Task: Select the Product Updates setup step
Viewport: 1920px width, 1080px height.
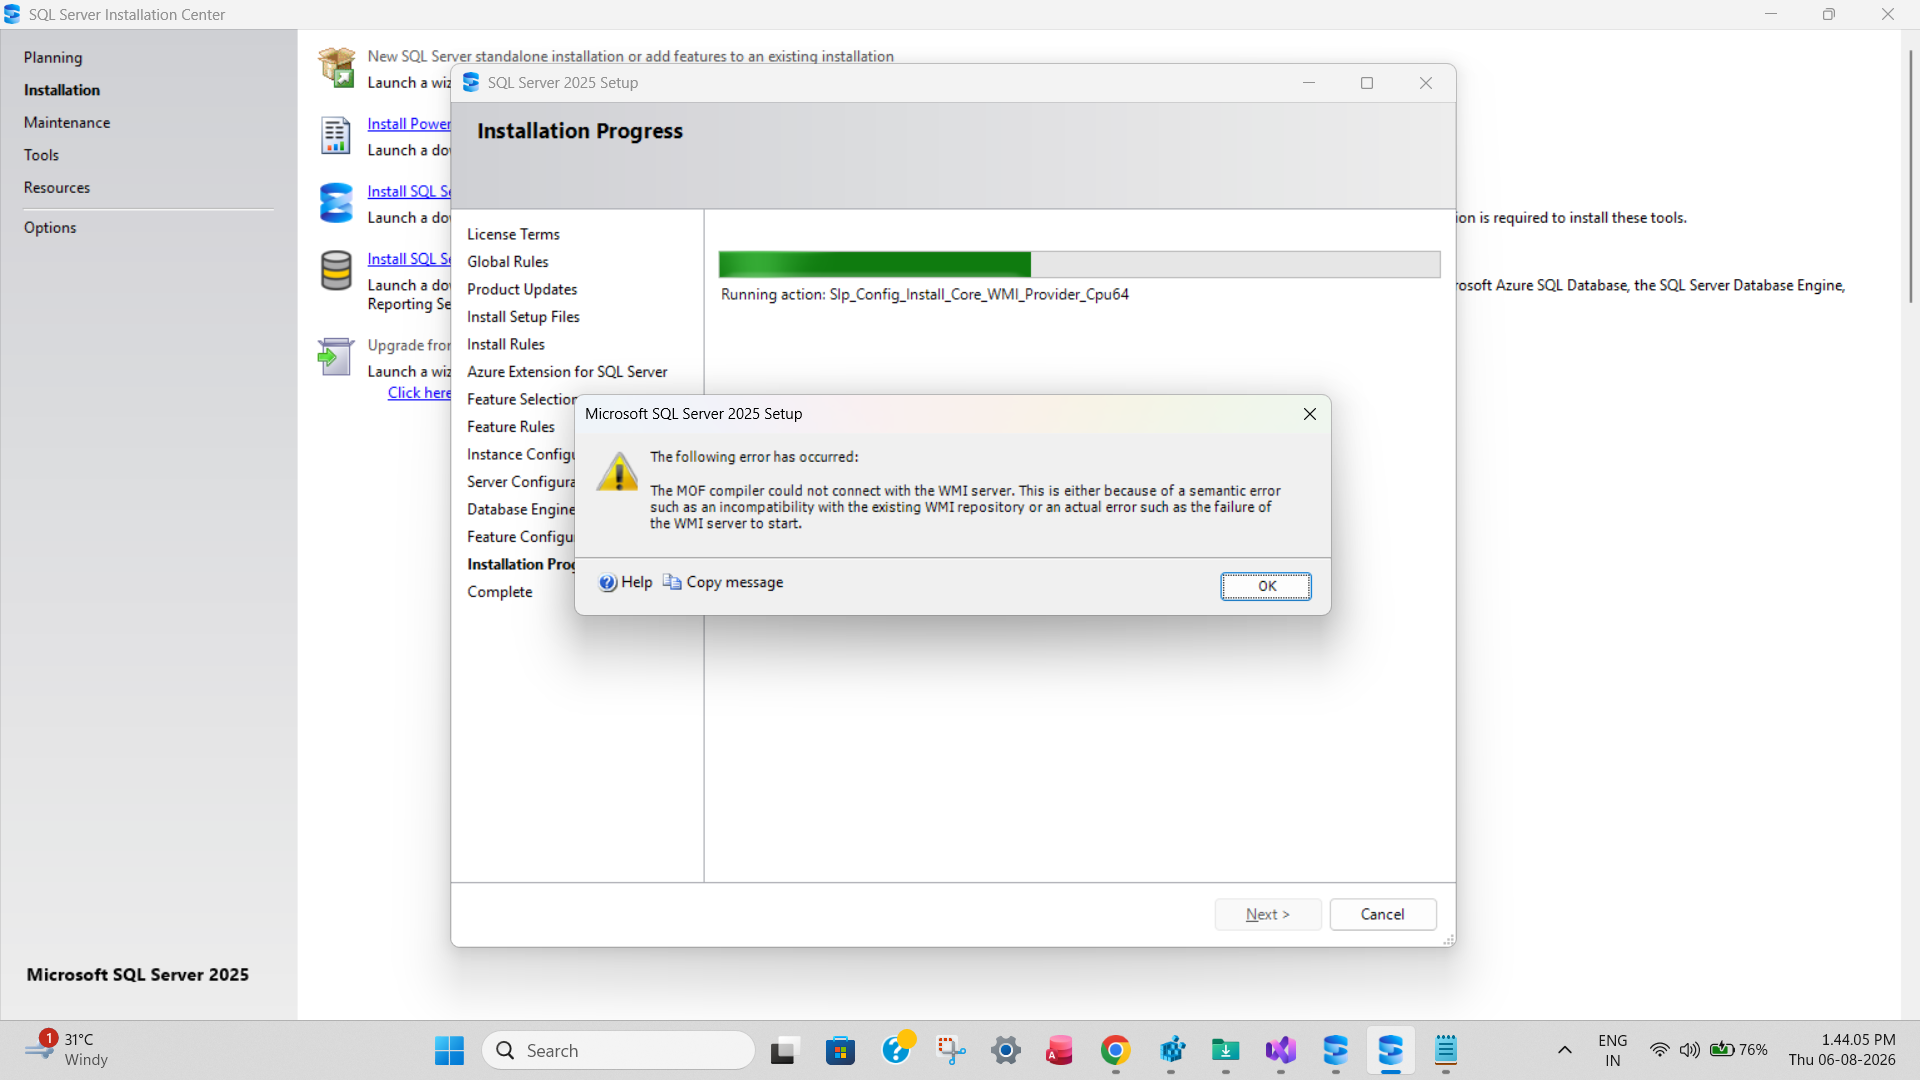Action: coord(522,290)
